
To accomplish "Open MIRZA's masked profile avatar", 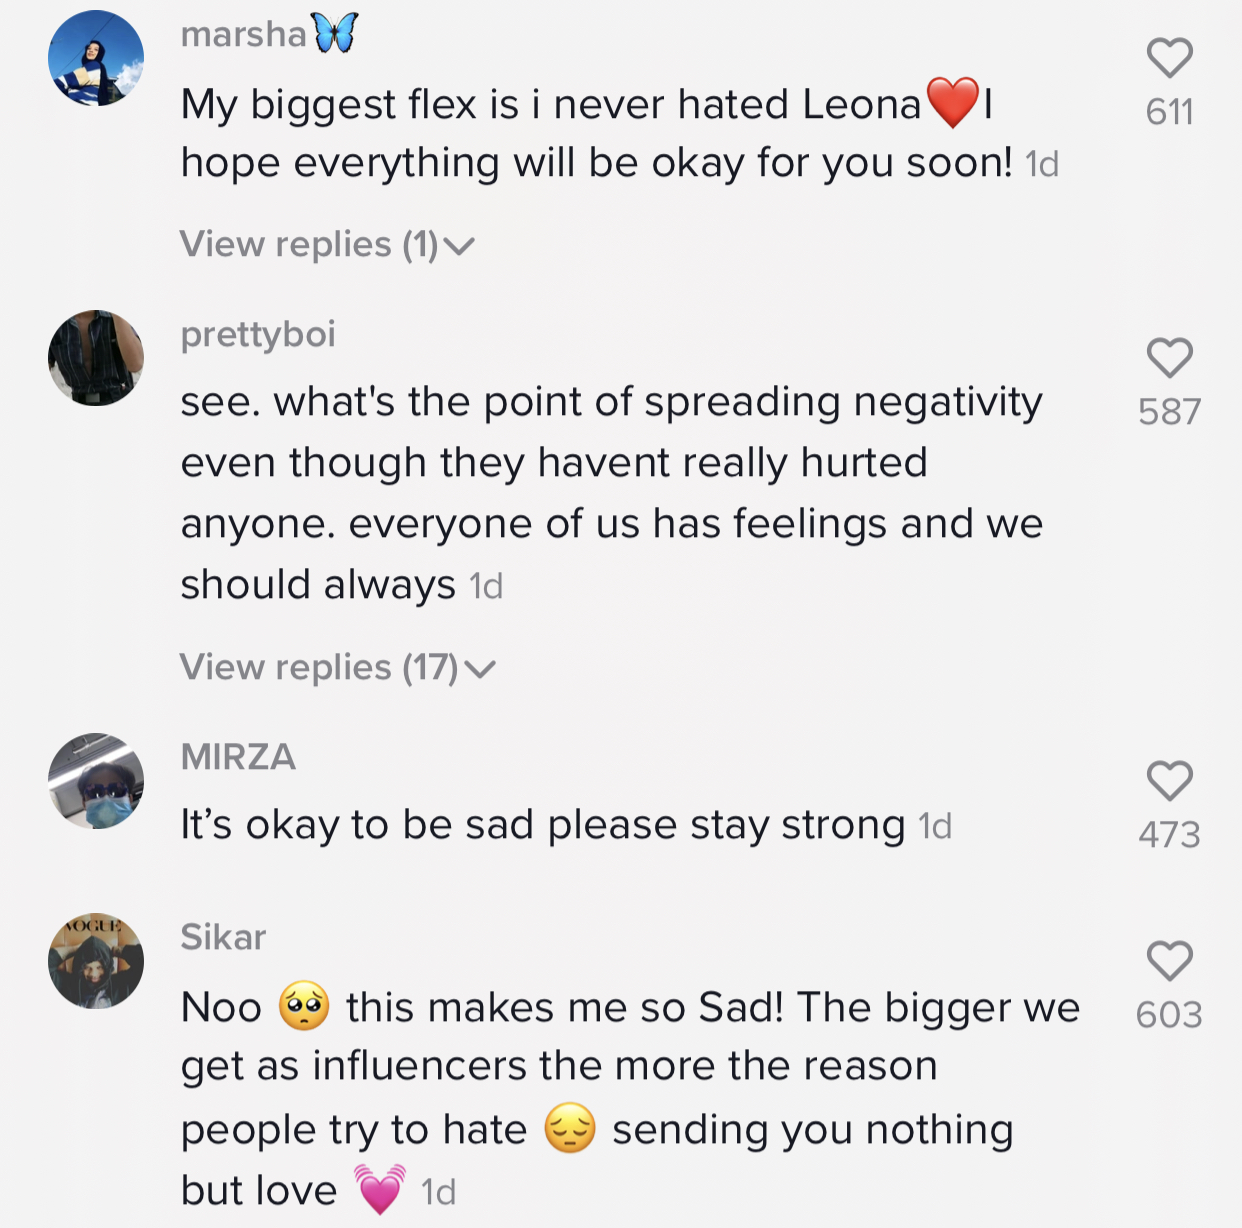I will point(96,781).
